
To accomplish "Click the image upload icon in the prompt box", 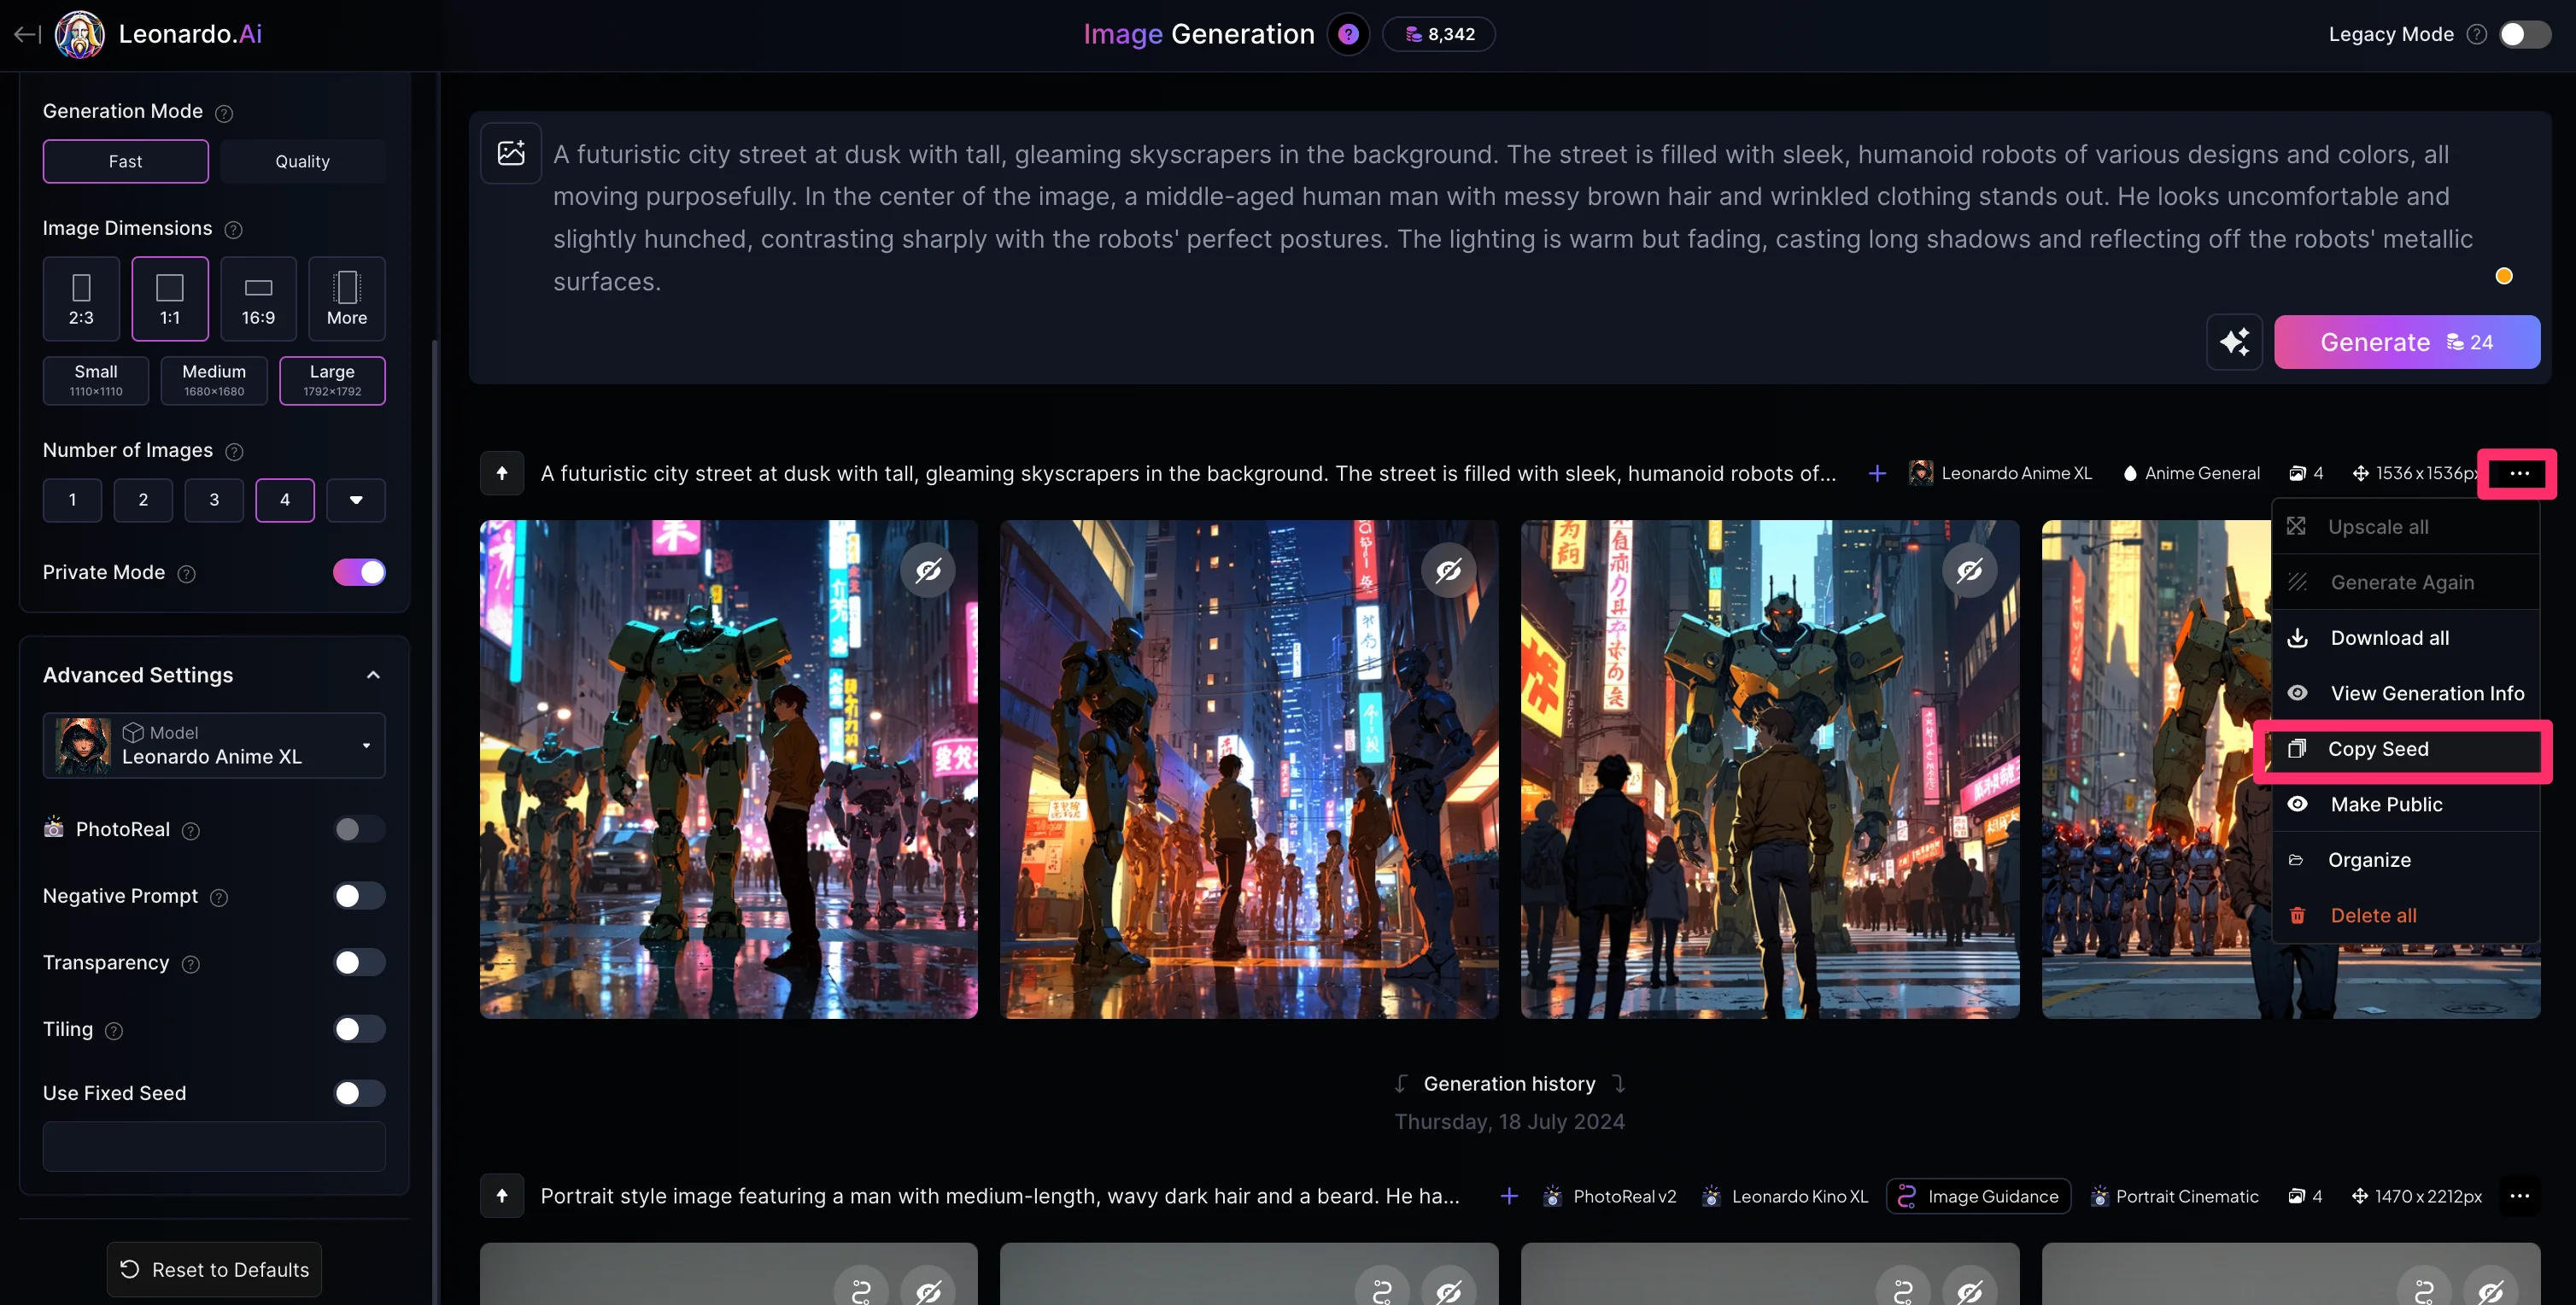I will click(511, 152).
